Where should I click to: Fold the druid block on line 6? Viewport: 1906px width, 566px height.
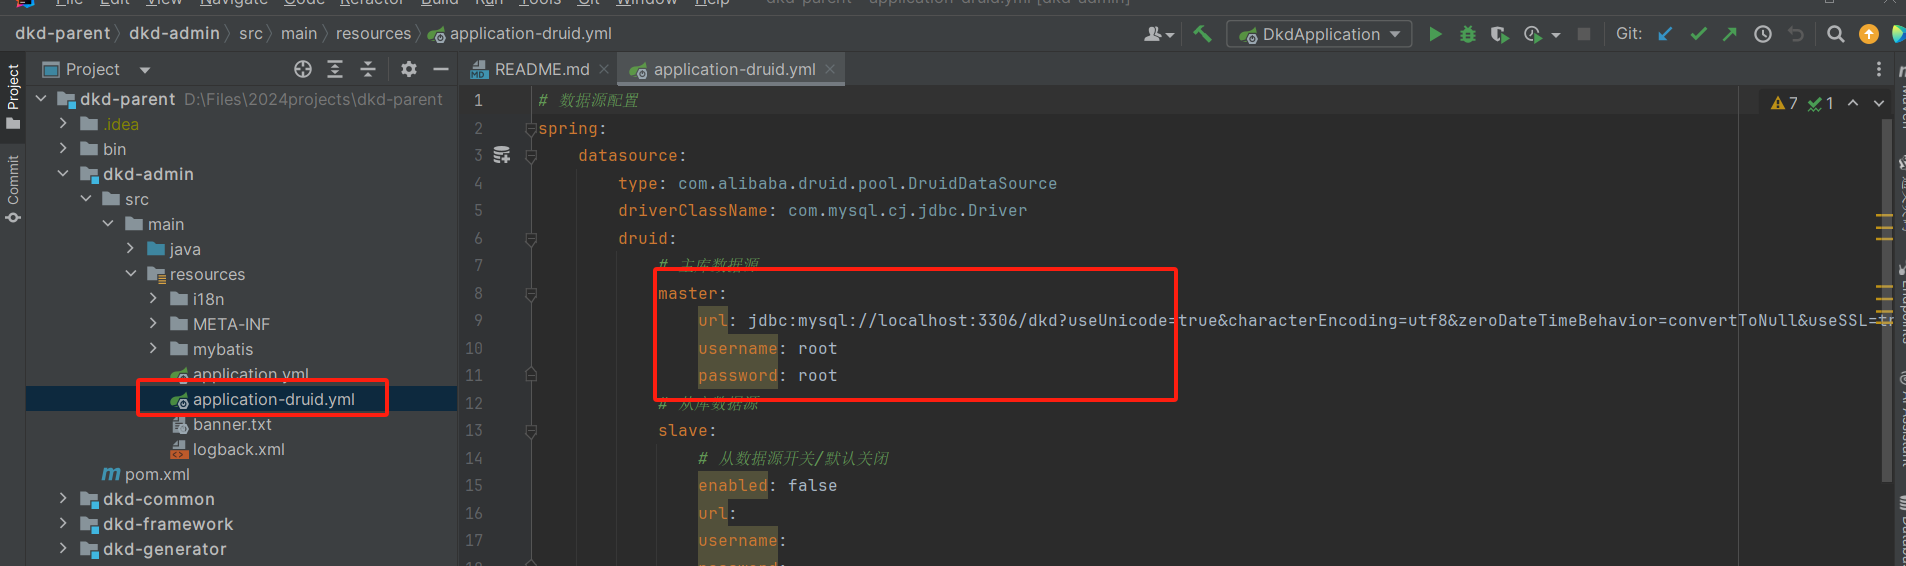click(531, 238)
